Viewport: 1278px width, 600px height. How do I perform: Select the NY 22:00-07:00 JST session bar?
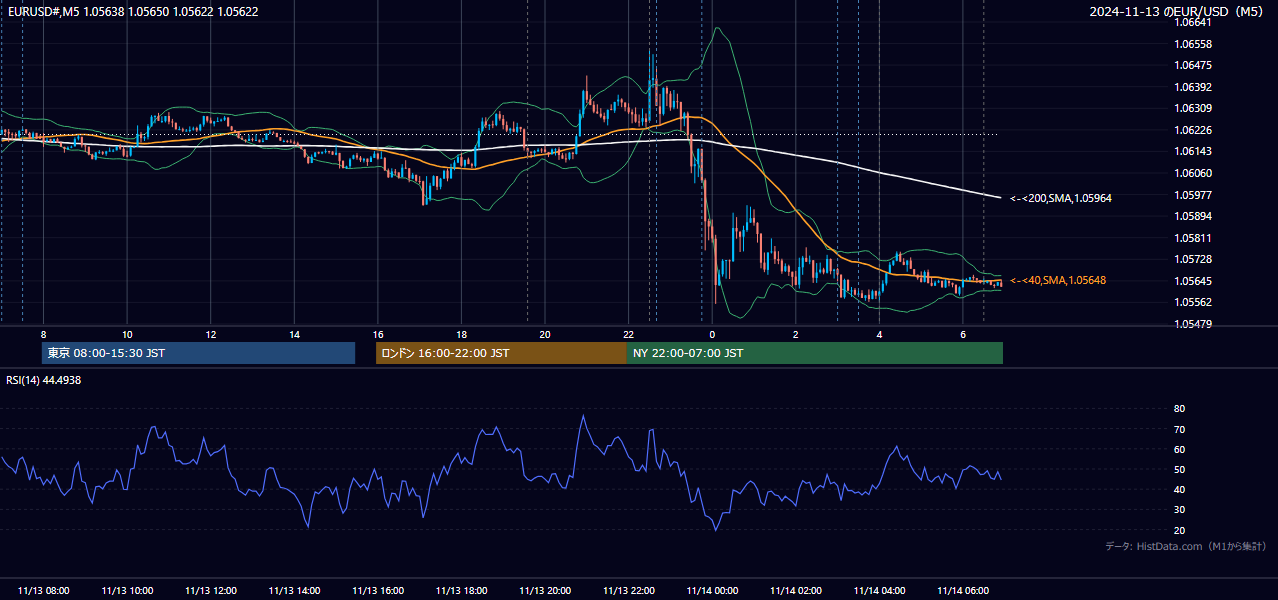click(x=815, y=353)
